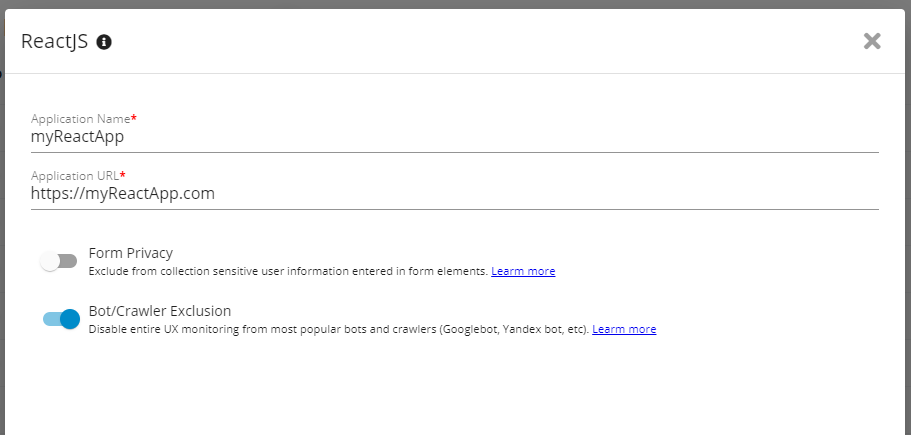Enable the Form Privacy switch

(x=59, y=261)
